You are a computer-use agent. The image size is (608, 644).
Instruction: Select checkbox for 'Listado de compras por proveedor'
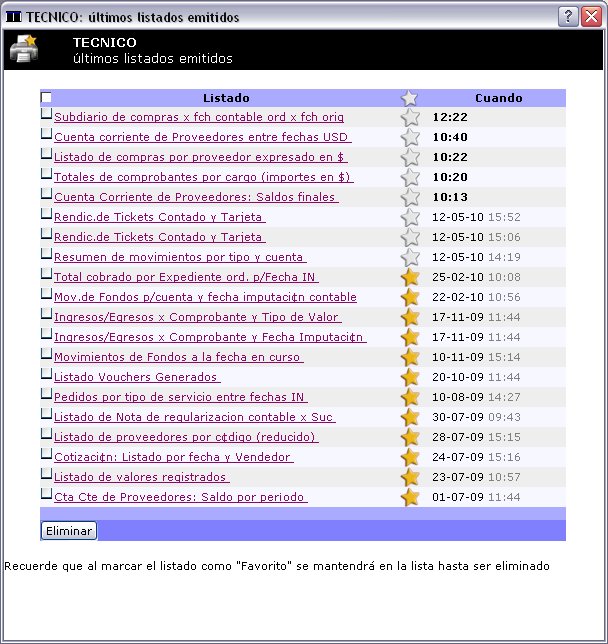(x=46, y=154)
